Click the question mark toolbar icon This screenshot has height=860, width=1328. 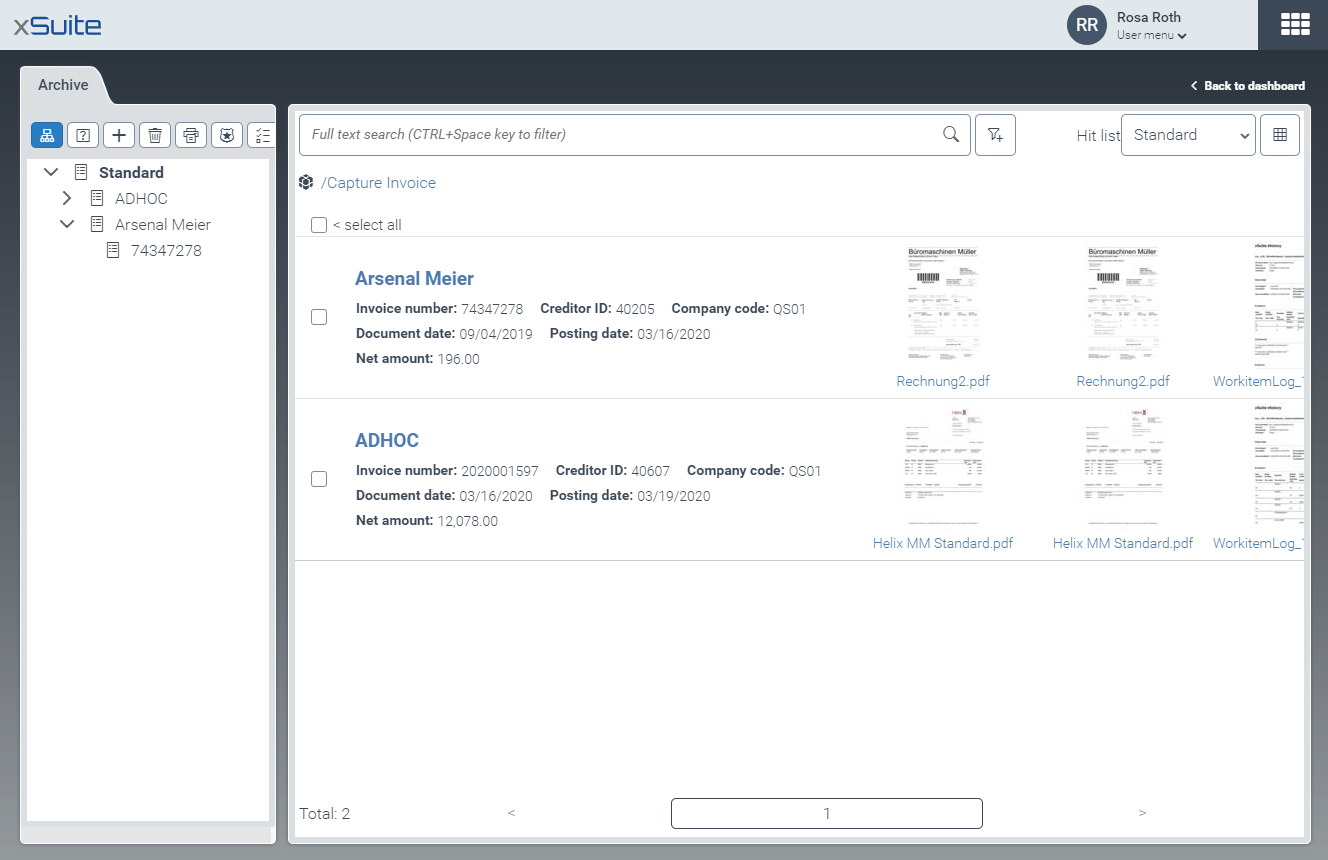coord(83,135)
